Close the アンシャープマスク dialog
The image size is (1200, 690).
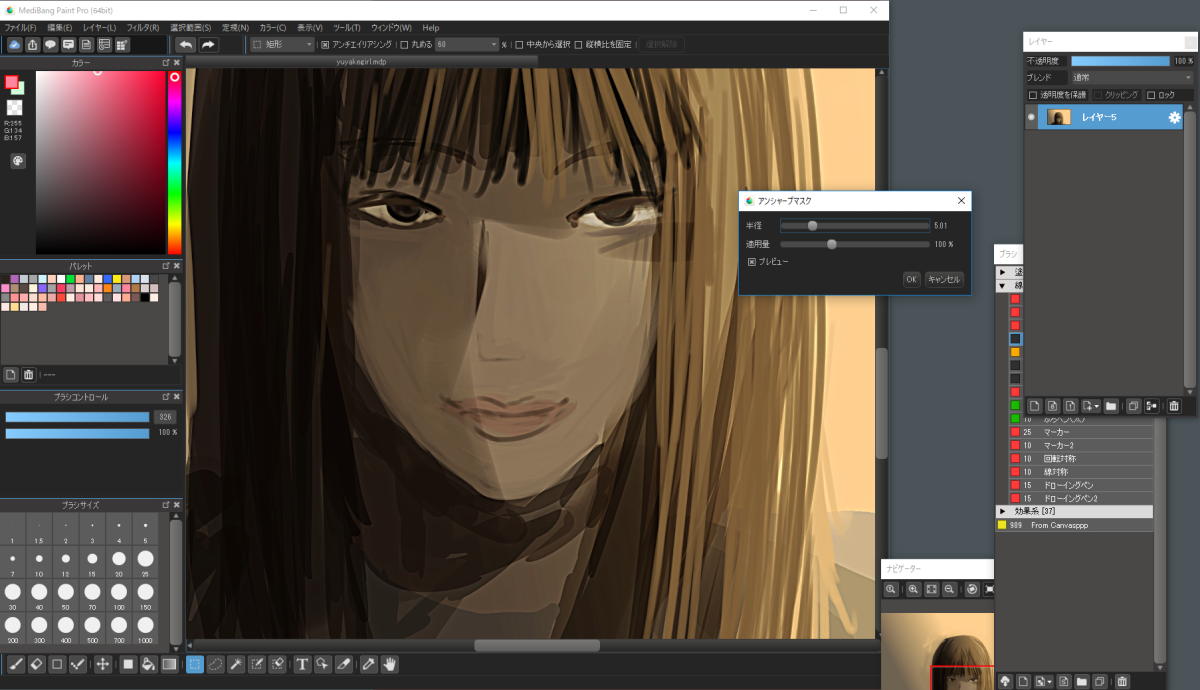point(961,201)
